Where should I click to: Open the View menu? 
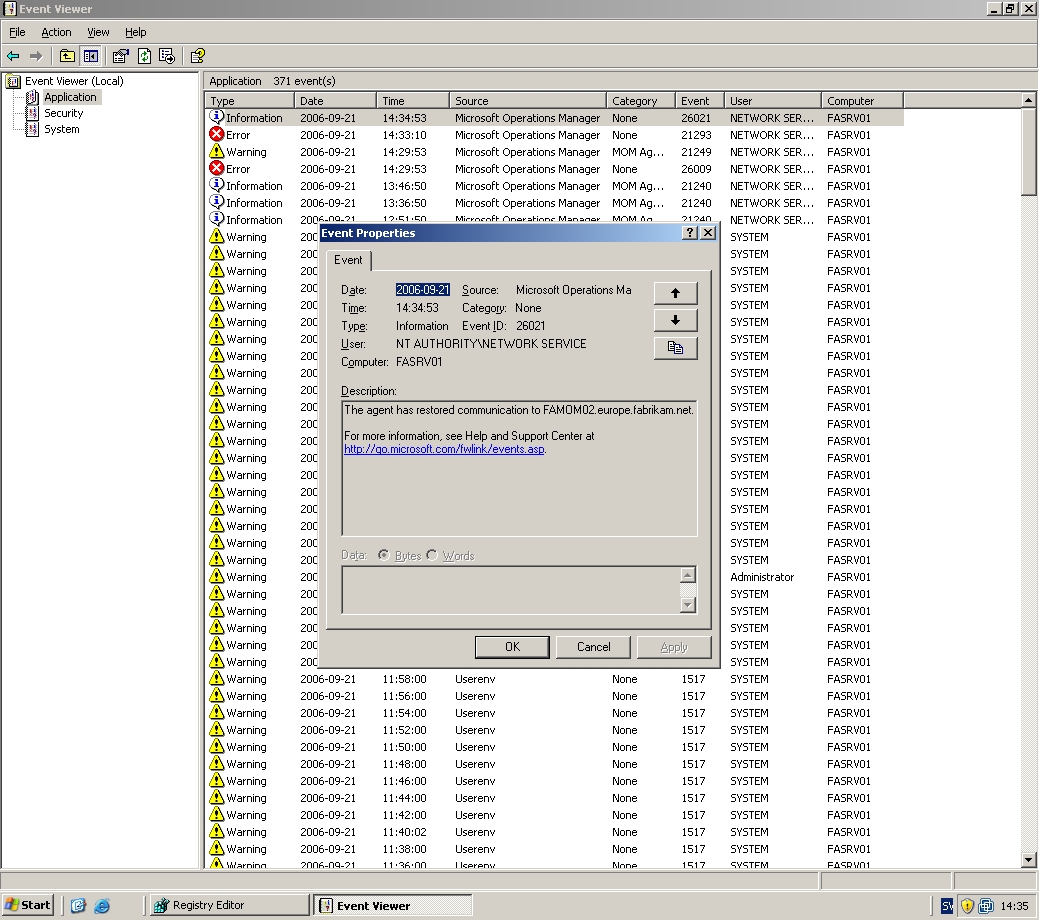[x=98, y=32]
